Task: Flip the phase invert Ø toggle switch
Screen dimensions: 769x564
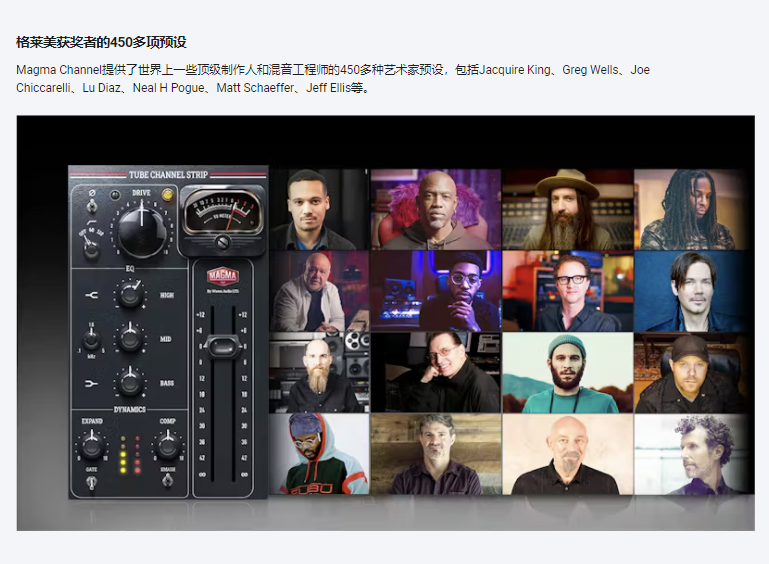Action: (x=92, y=207)
